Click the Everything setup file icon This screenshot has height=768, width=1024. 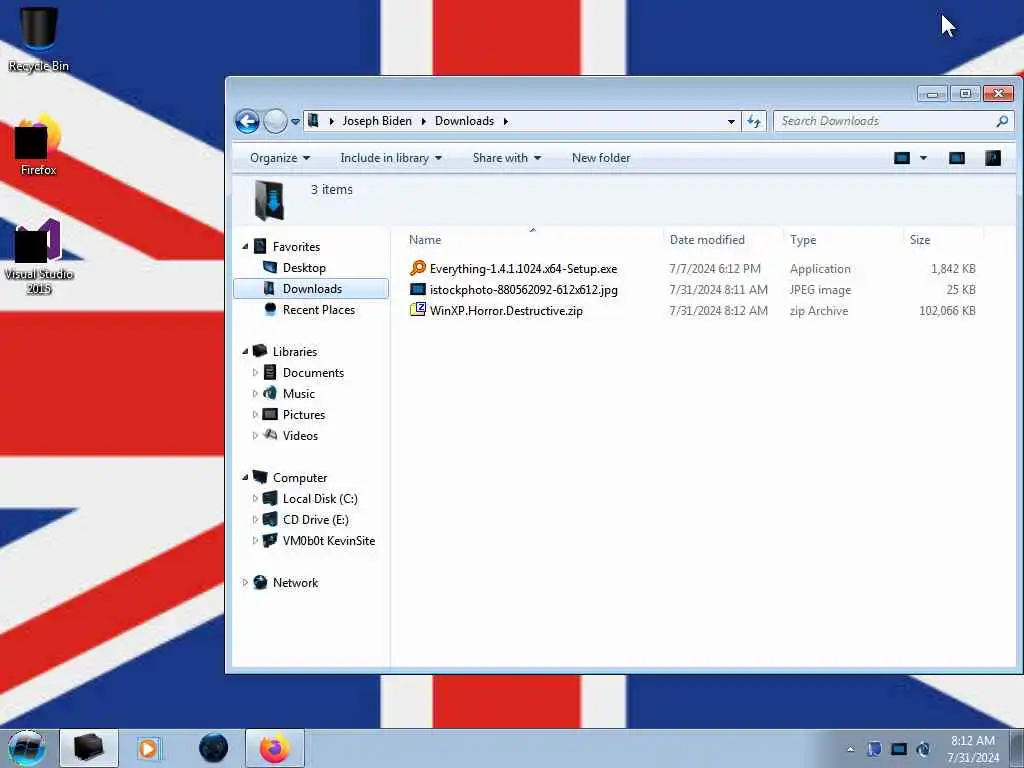pos(418,268)
